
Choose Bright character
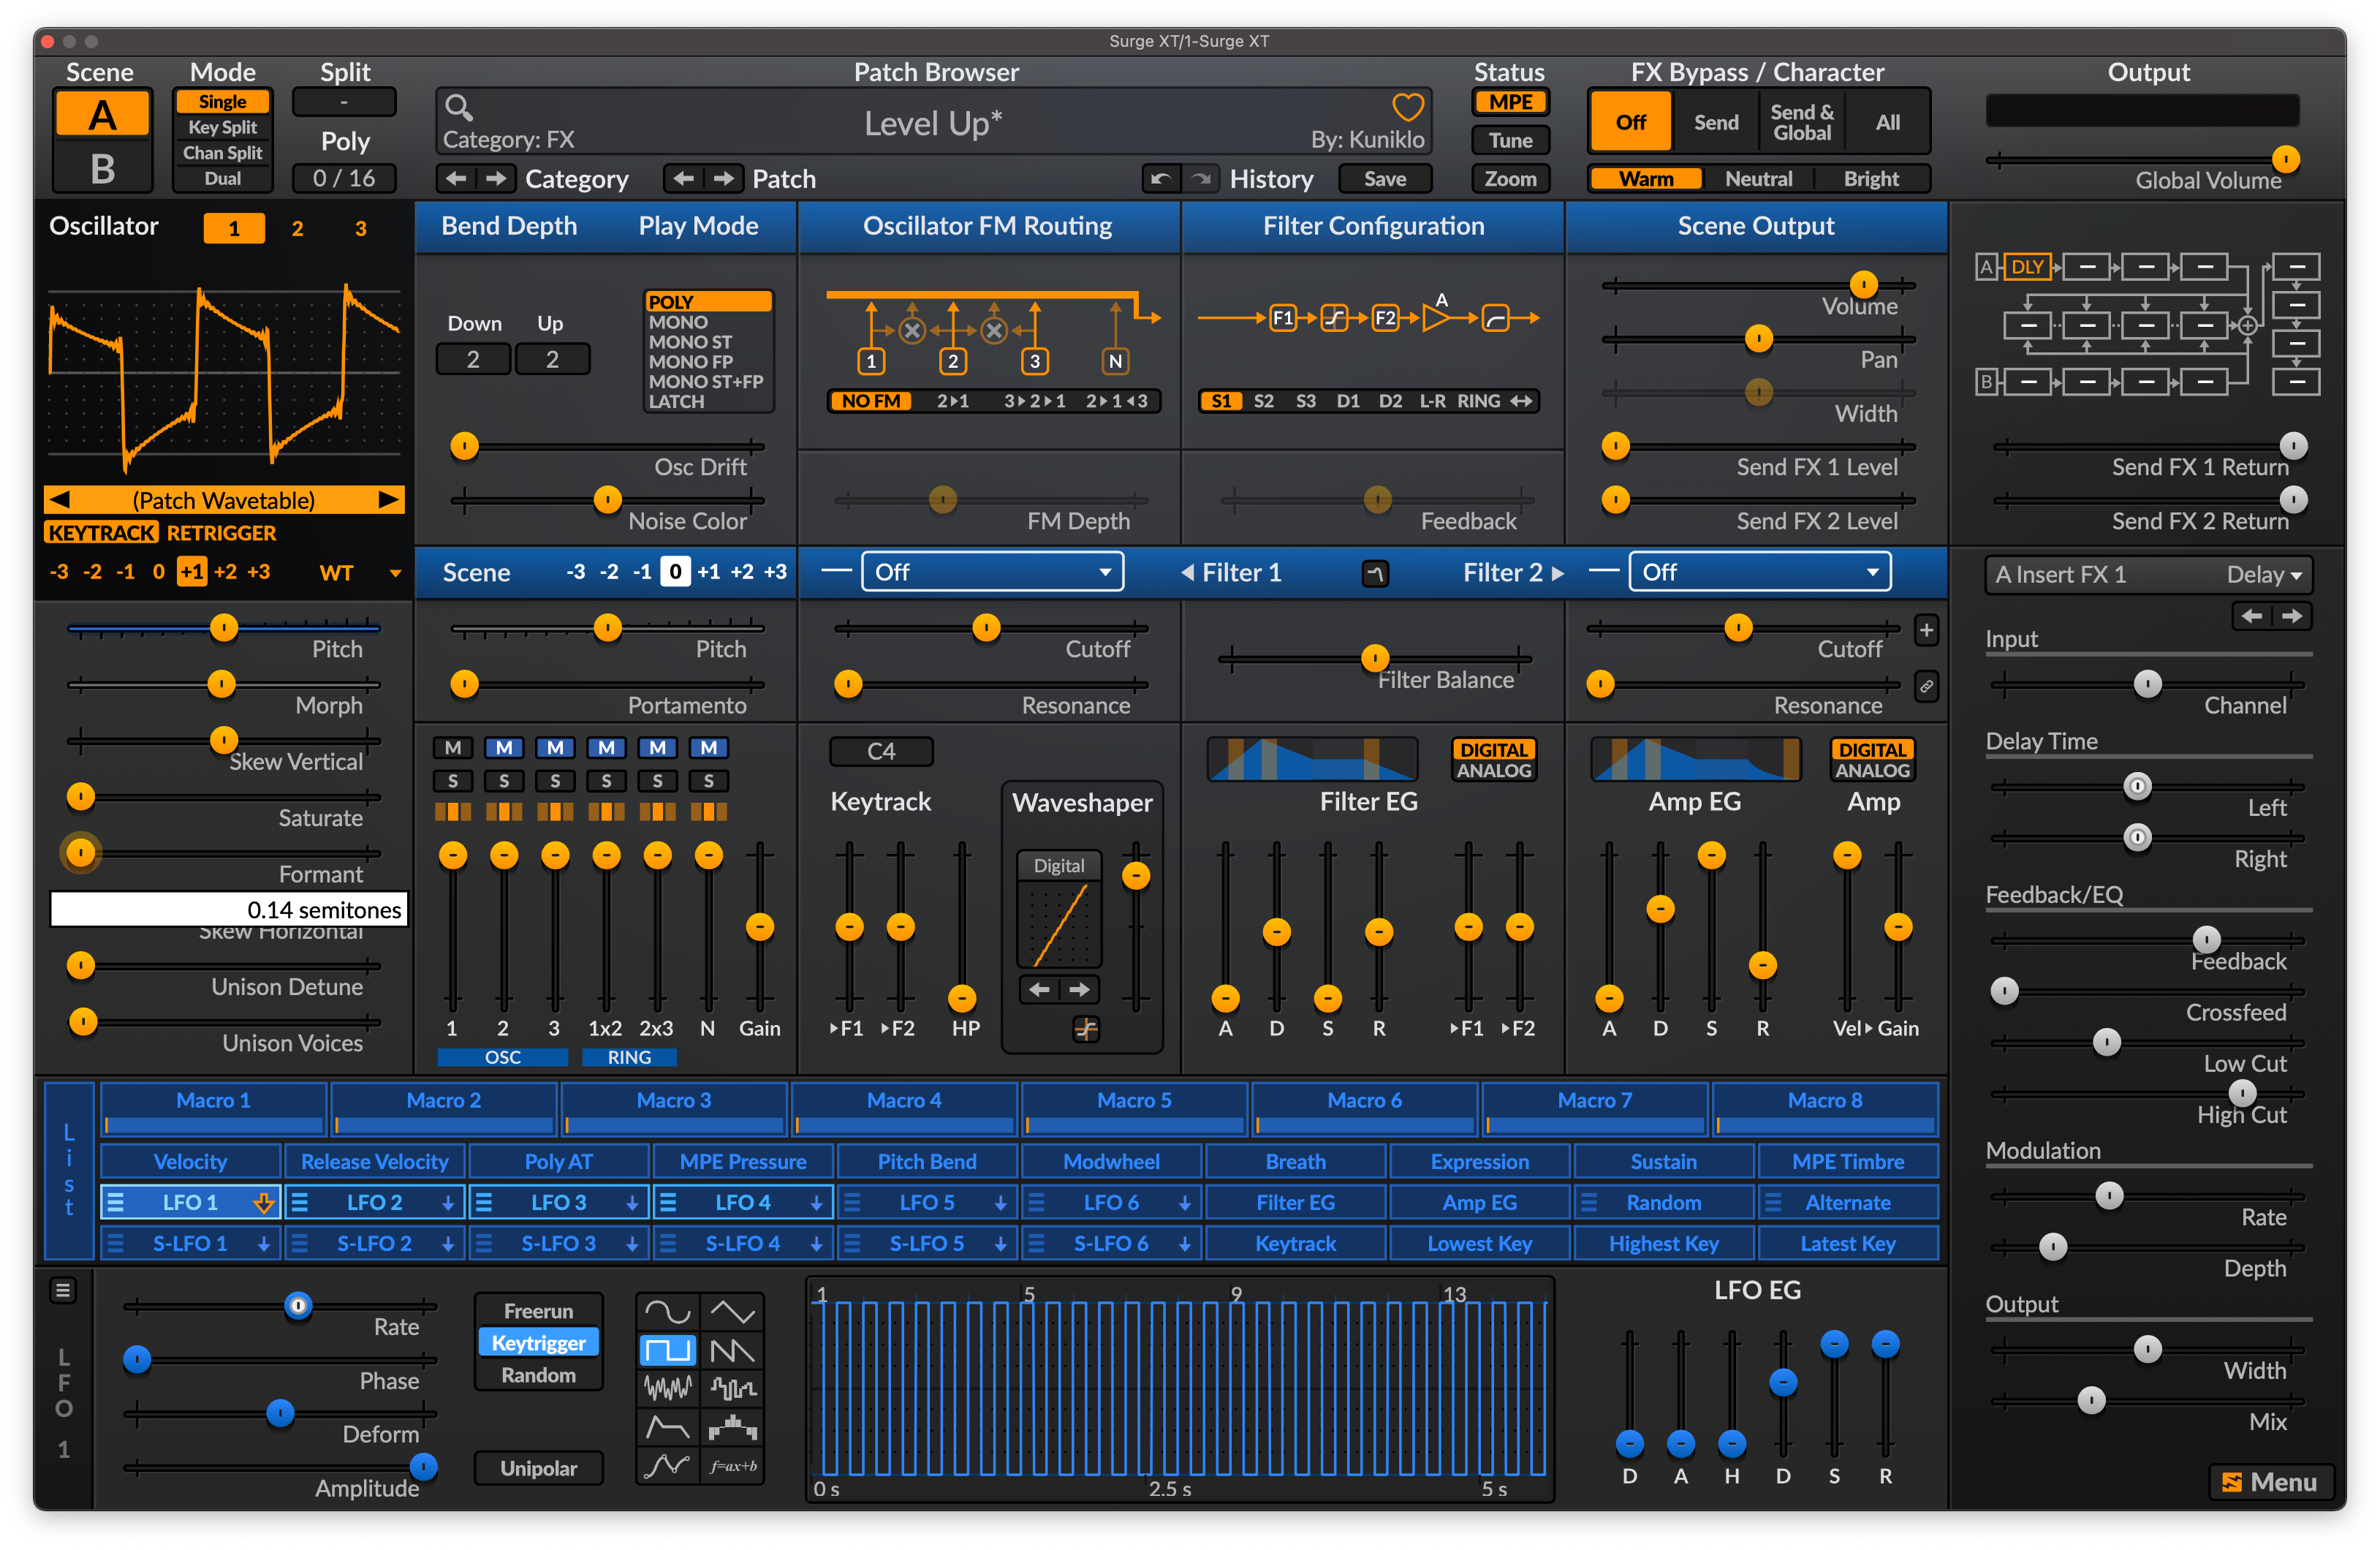click(1870, 179)
